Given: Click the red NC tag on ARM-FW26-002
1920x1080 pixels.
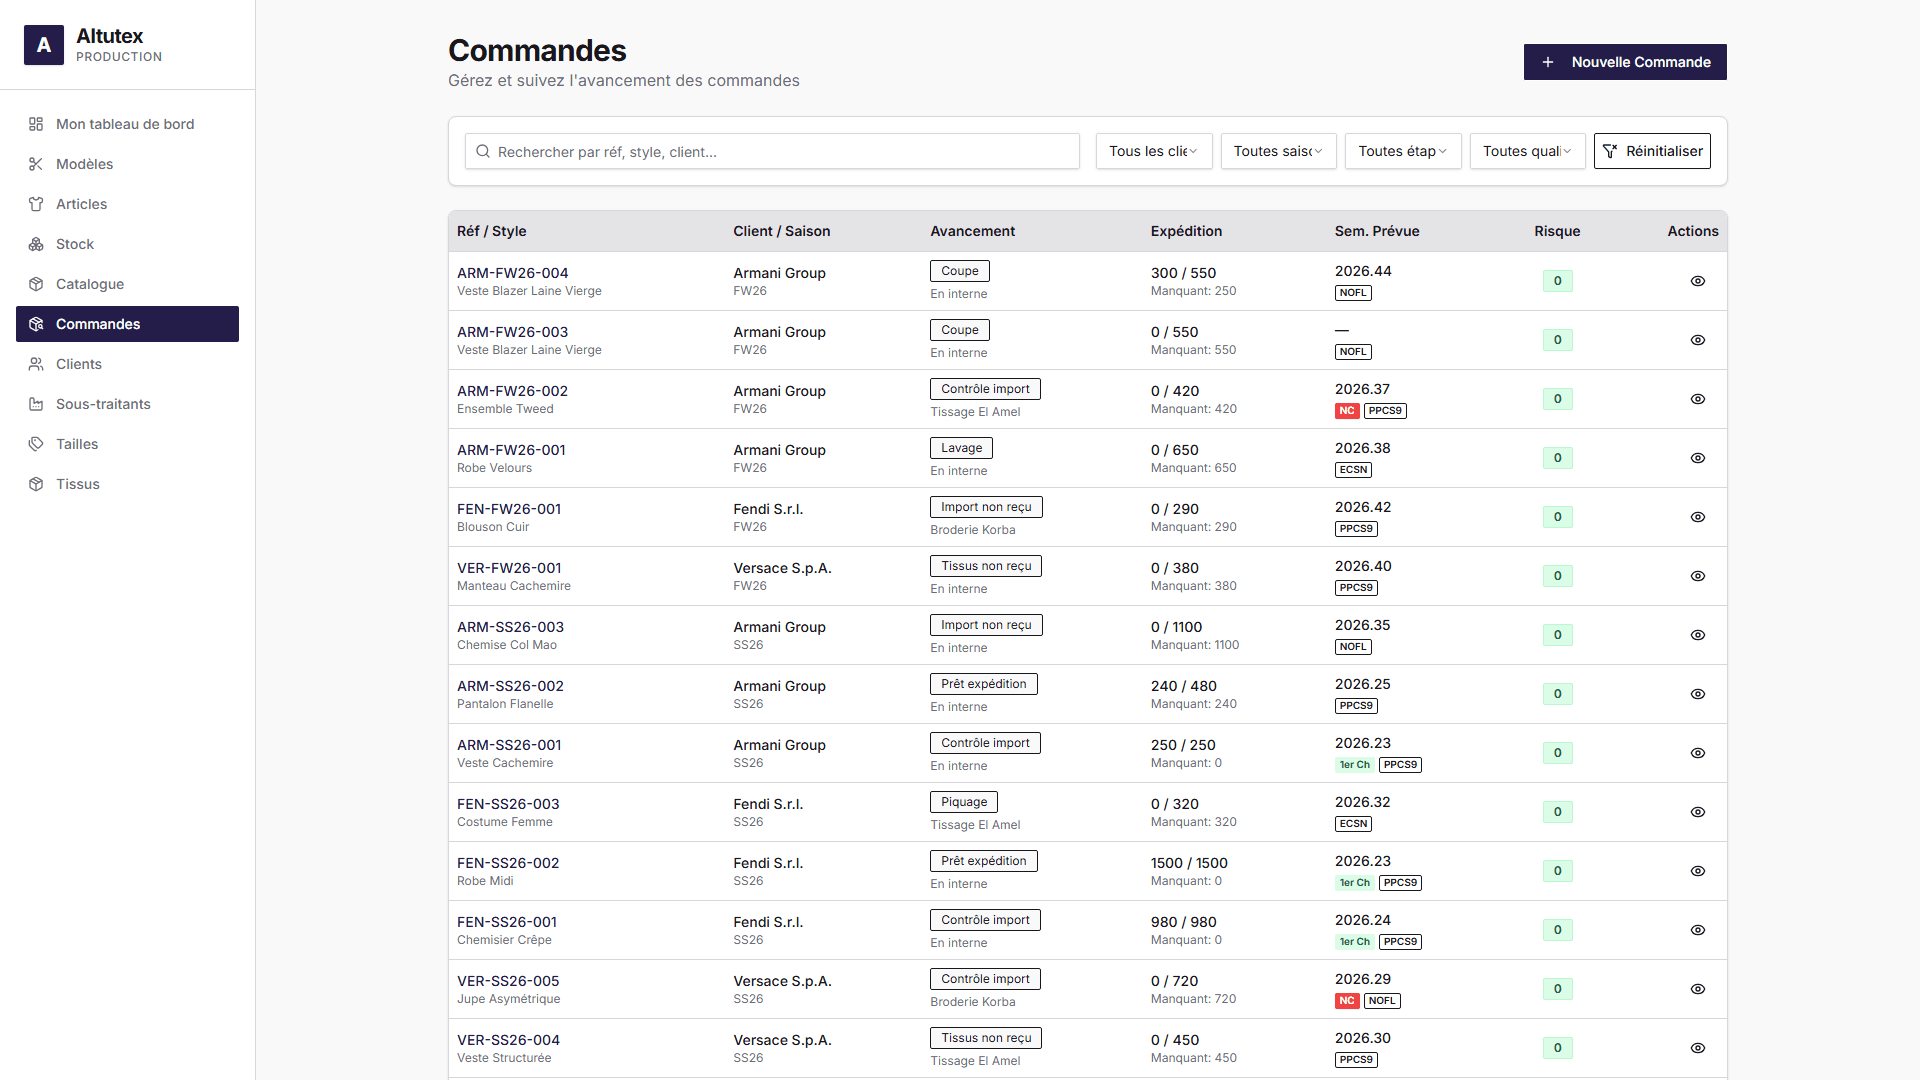Looking at the screenshot, I should pyautogui.click(x=1347, y=411).
